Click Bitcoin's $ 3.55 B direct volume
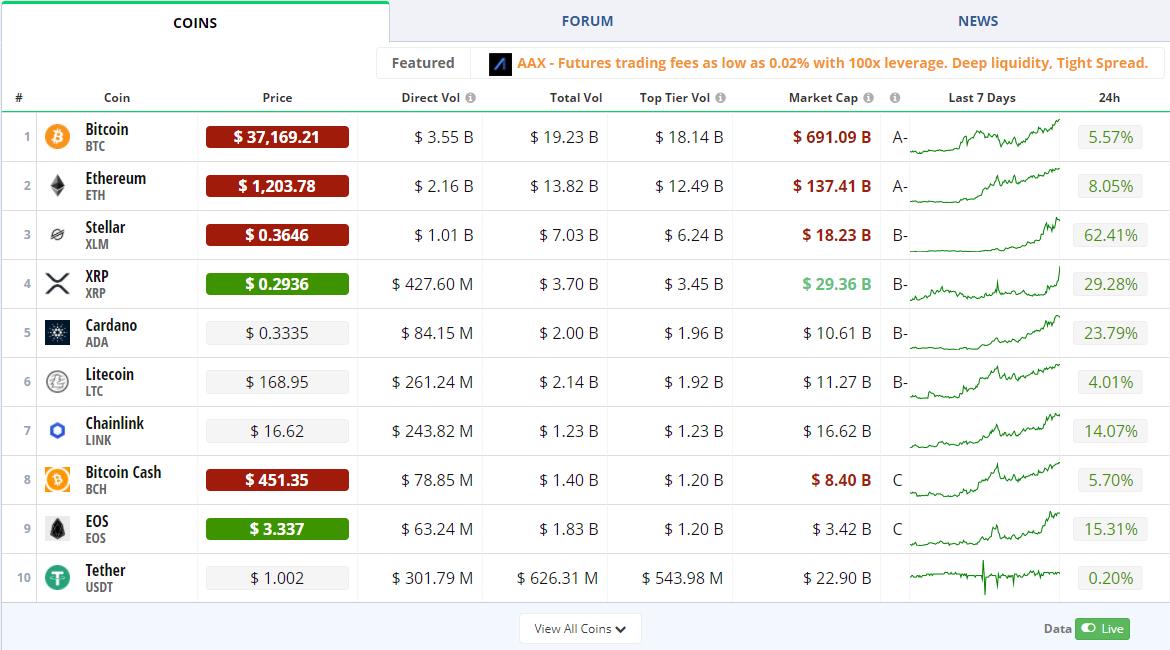This screenshot has width=1170, height=650. 443,137
